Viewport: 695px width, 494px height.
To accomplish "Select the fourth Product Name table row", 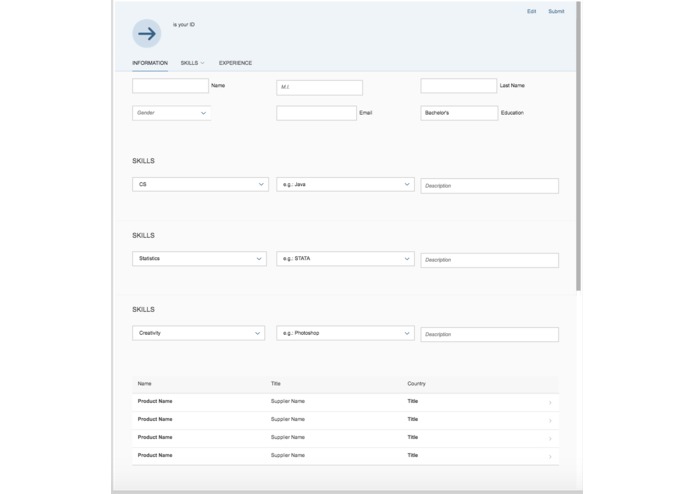I will (345, 456).
